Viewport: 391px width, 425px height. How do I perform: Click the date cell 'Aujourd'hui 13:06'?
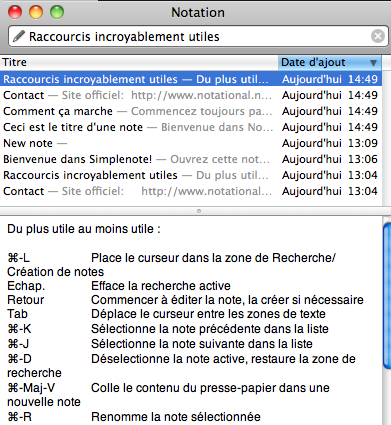330,159
